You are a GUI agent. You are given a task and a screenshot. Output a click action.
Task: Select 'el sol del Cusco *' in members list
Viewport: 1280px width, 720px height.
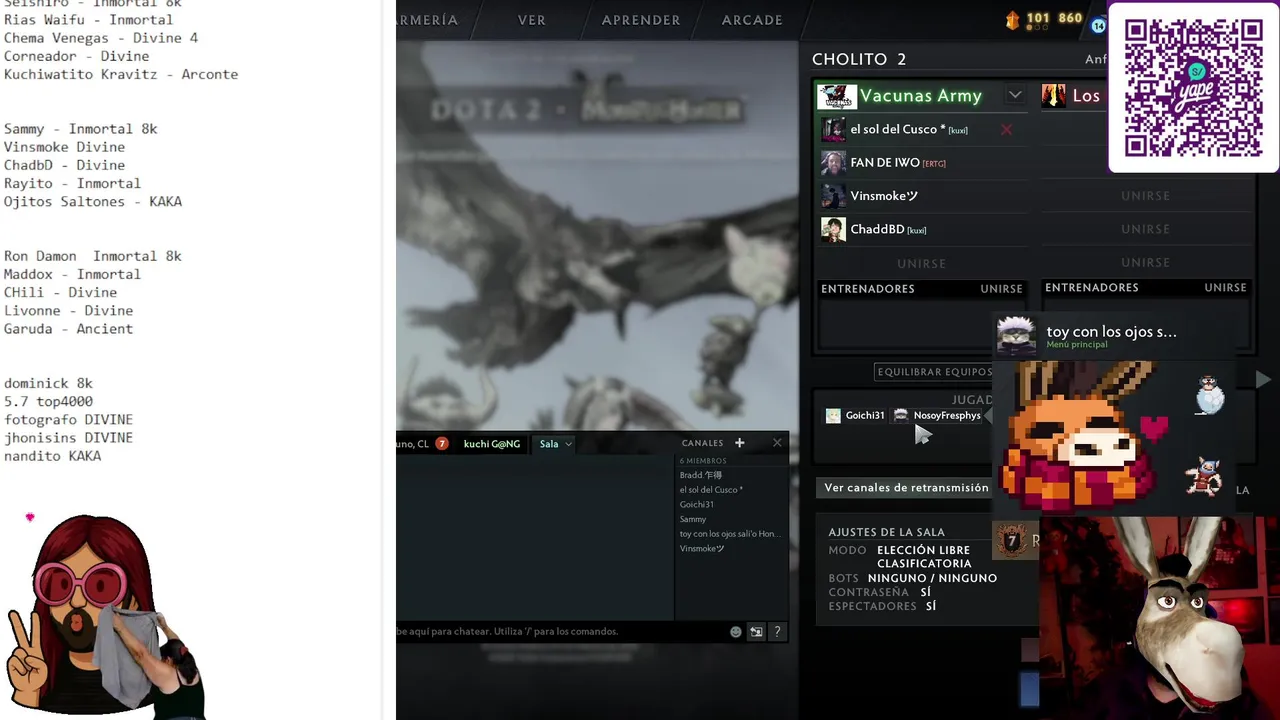(x=711, y=490)
